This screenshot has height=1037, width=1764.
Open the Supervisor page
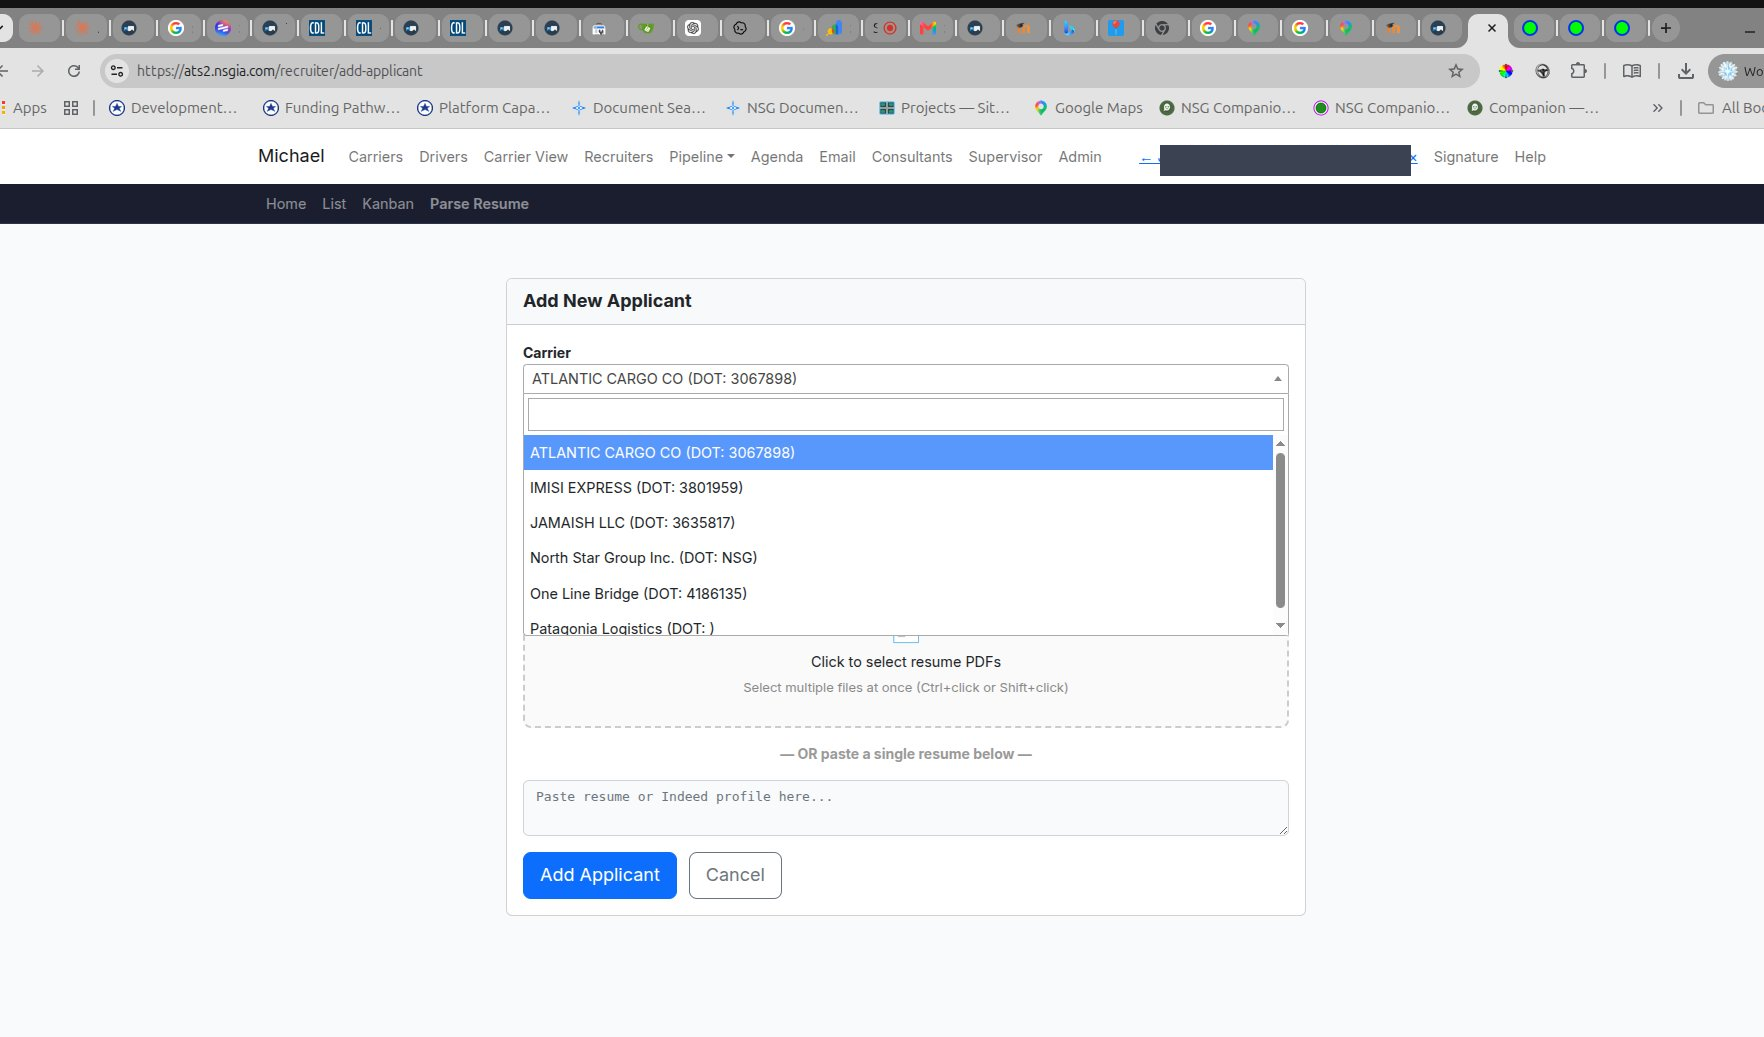[1005, 157]
